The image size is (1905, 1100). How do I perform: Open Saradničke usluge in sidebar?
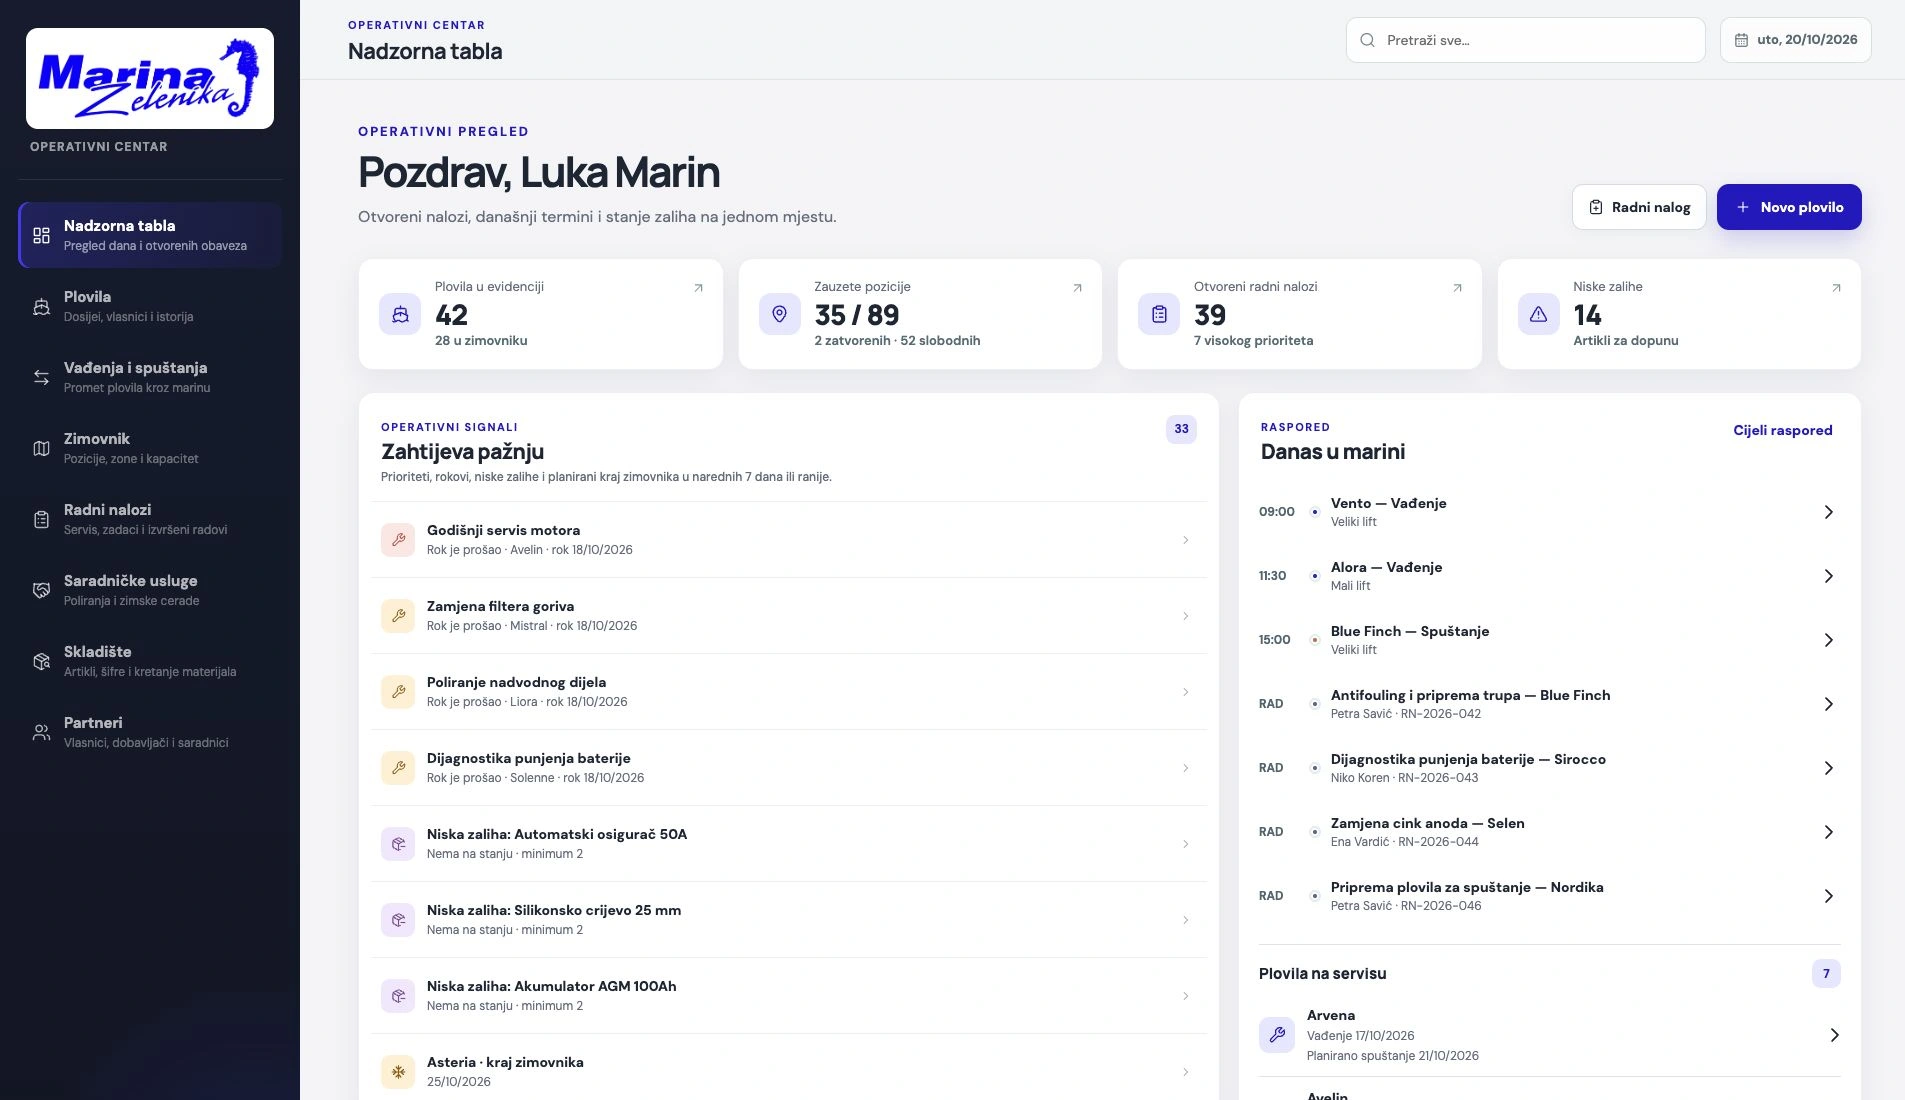point(150,590)
